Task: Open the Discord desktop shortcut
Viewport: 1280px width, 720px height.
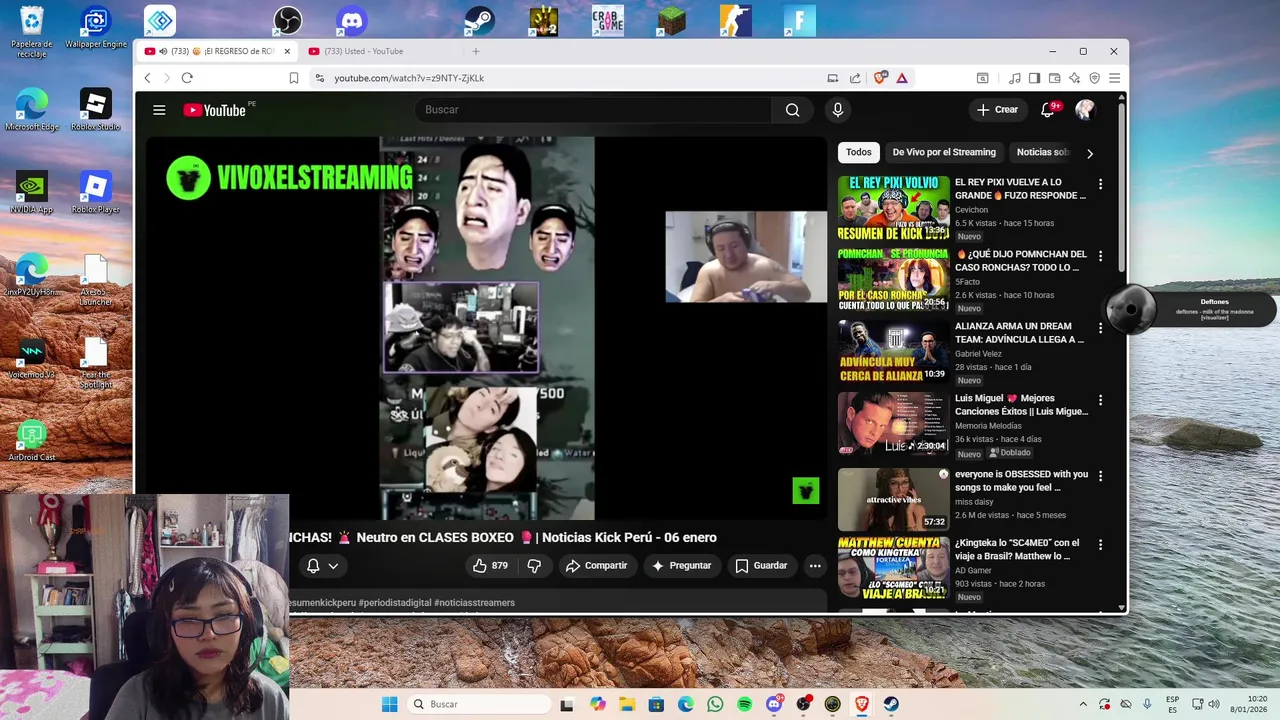Action: pyautogui.click(x=352, y=20)
